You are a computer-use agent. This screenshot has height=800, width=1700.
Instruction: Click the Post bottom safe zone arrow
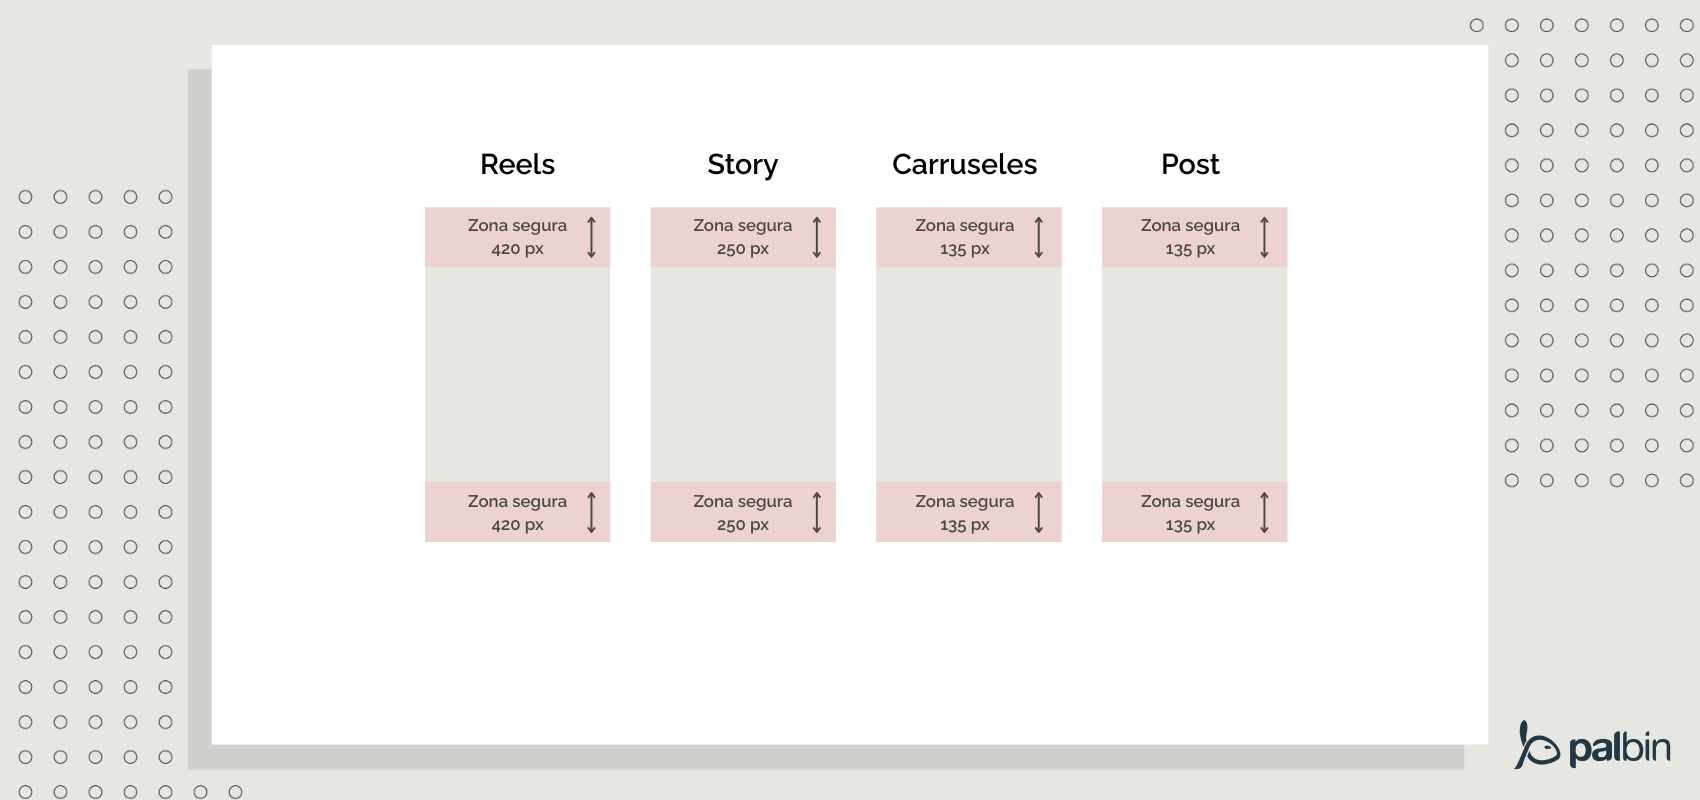tap(1264, 512)
